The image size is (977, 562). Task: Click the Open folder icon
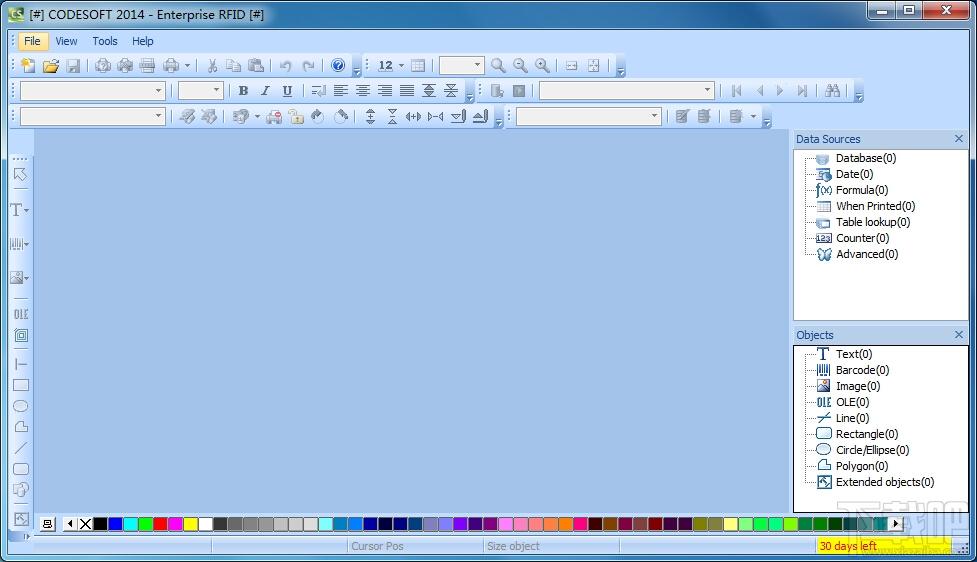click(50, 65)
